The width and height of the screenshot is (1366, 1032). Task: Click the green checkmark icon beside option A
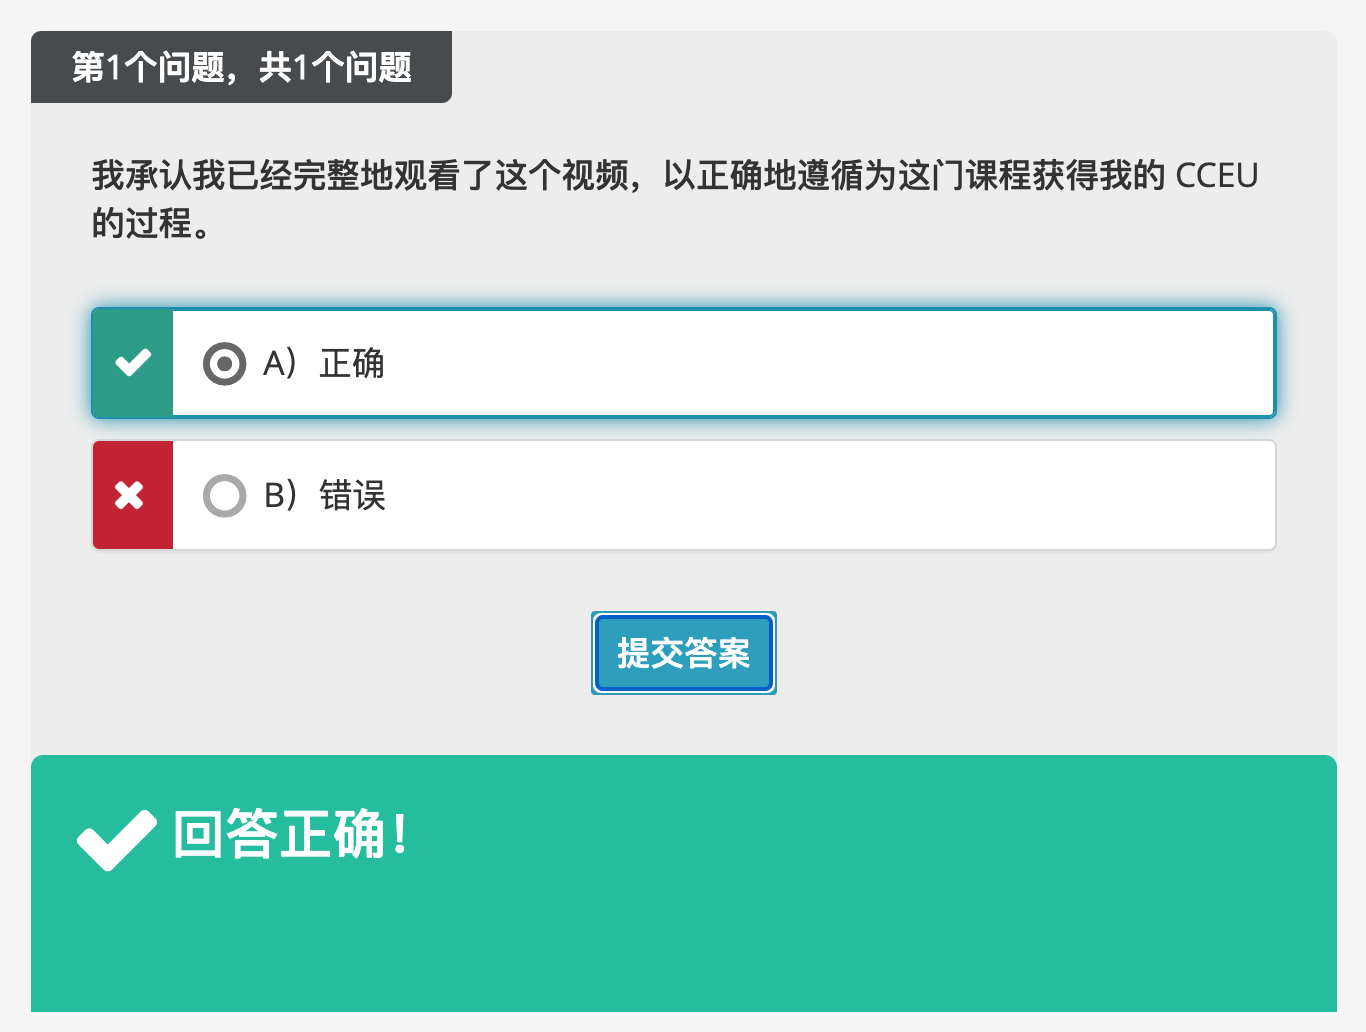click(132, 362)
